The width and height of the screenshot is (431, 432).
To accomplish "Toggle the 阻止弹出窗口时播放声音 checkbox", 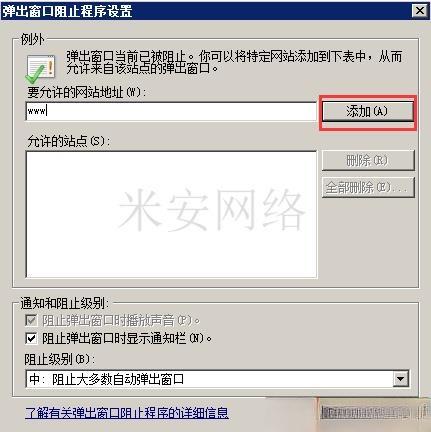I will (x=31, y=321).
